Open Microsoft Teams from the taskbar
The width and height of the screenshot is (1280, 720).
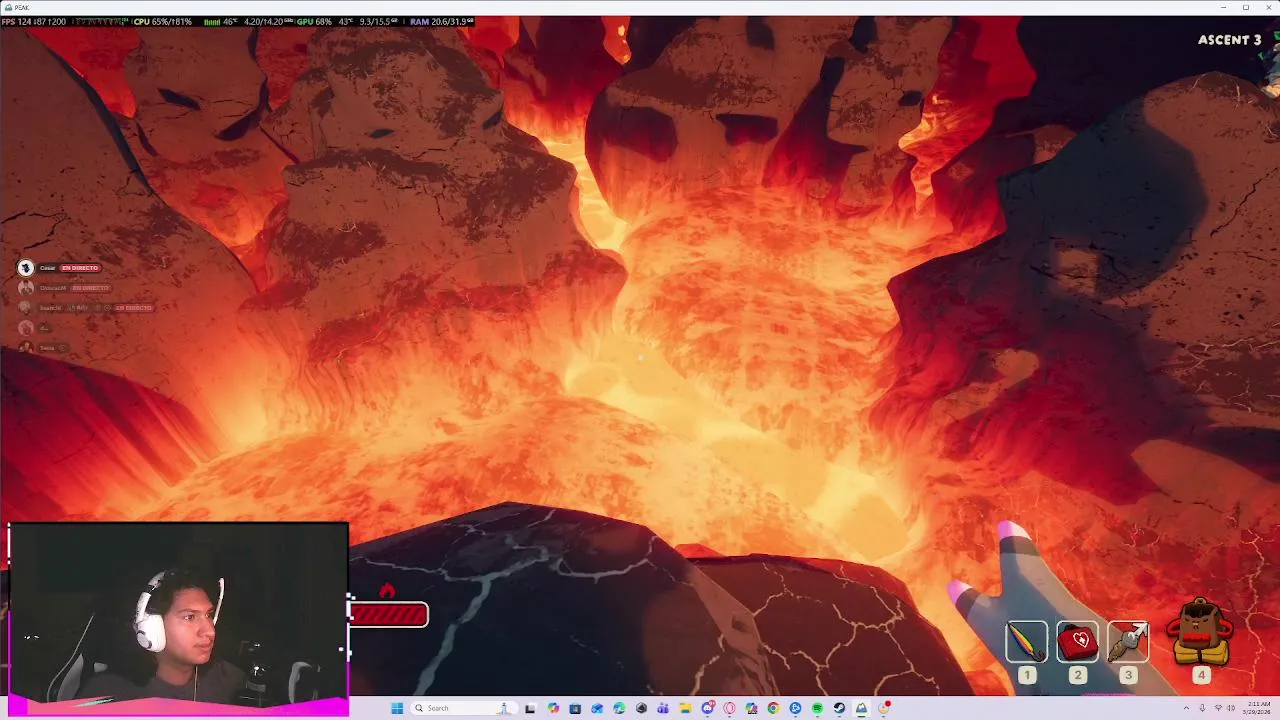663,708
